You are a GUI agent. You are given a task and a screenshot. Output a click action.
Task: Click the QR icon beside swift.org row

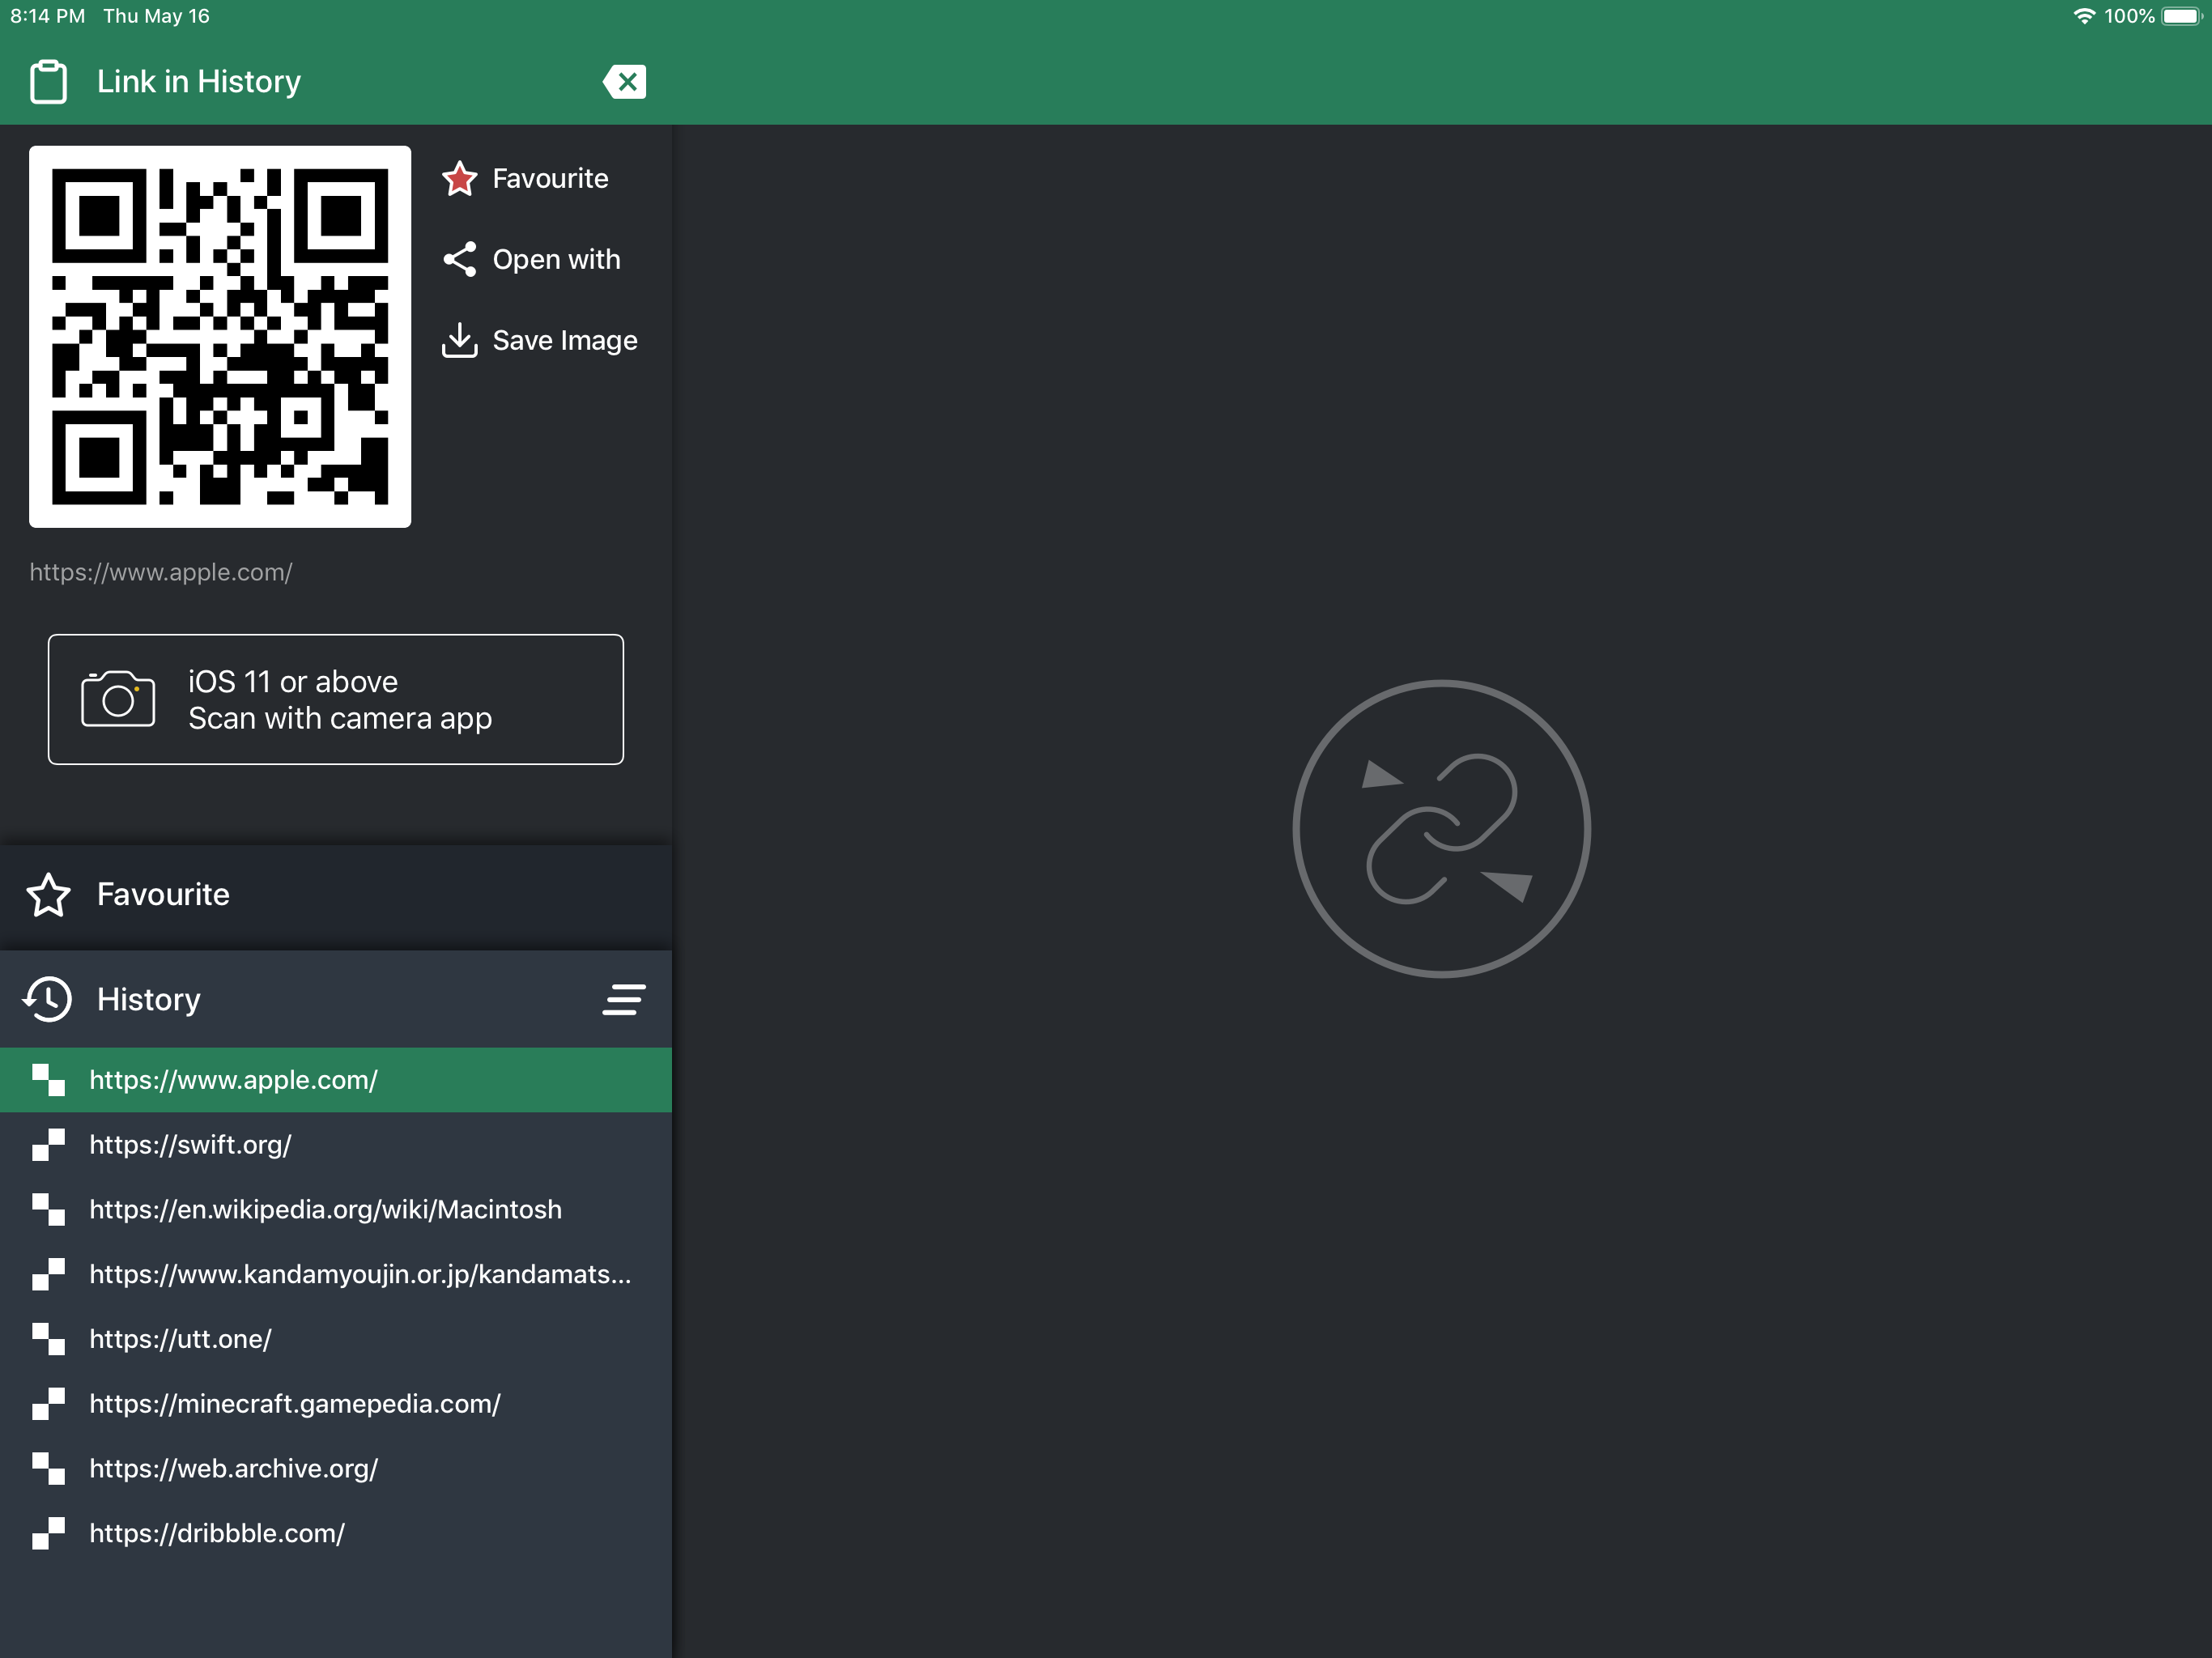[48, 1145]
